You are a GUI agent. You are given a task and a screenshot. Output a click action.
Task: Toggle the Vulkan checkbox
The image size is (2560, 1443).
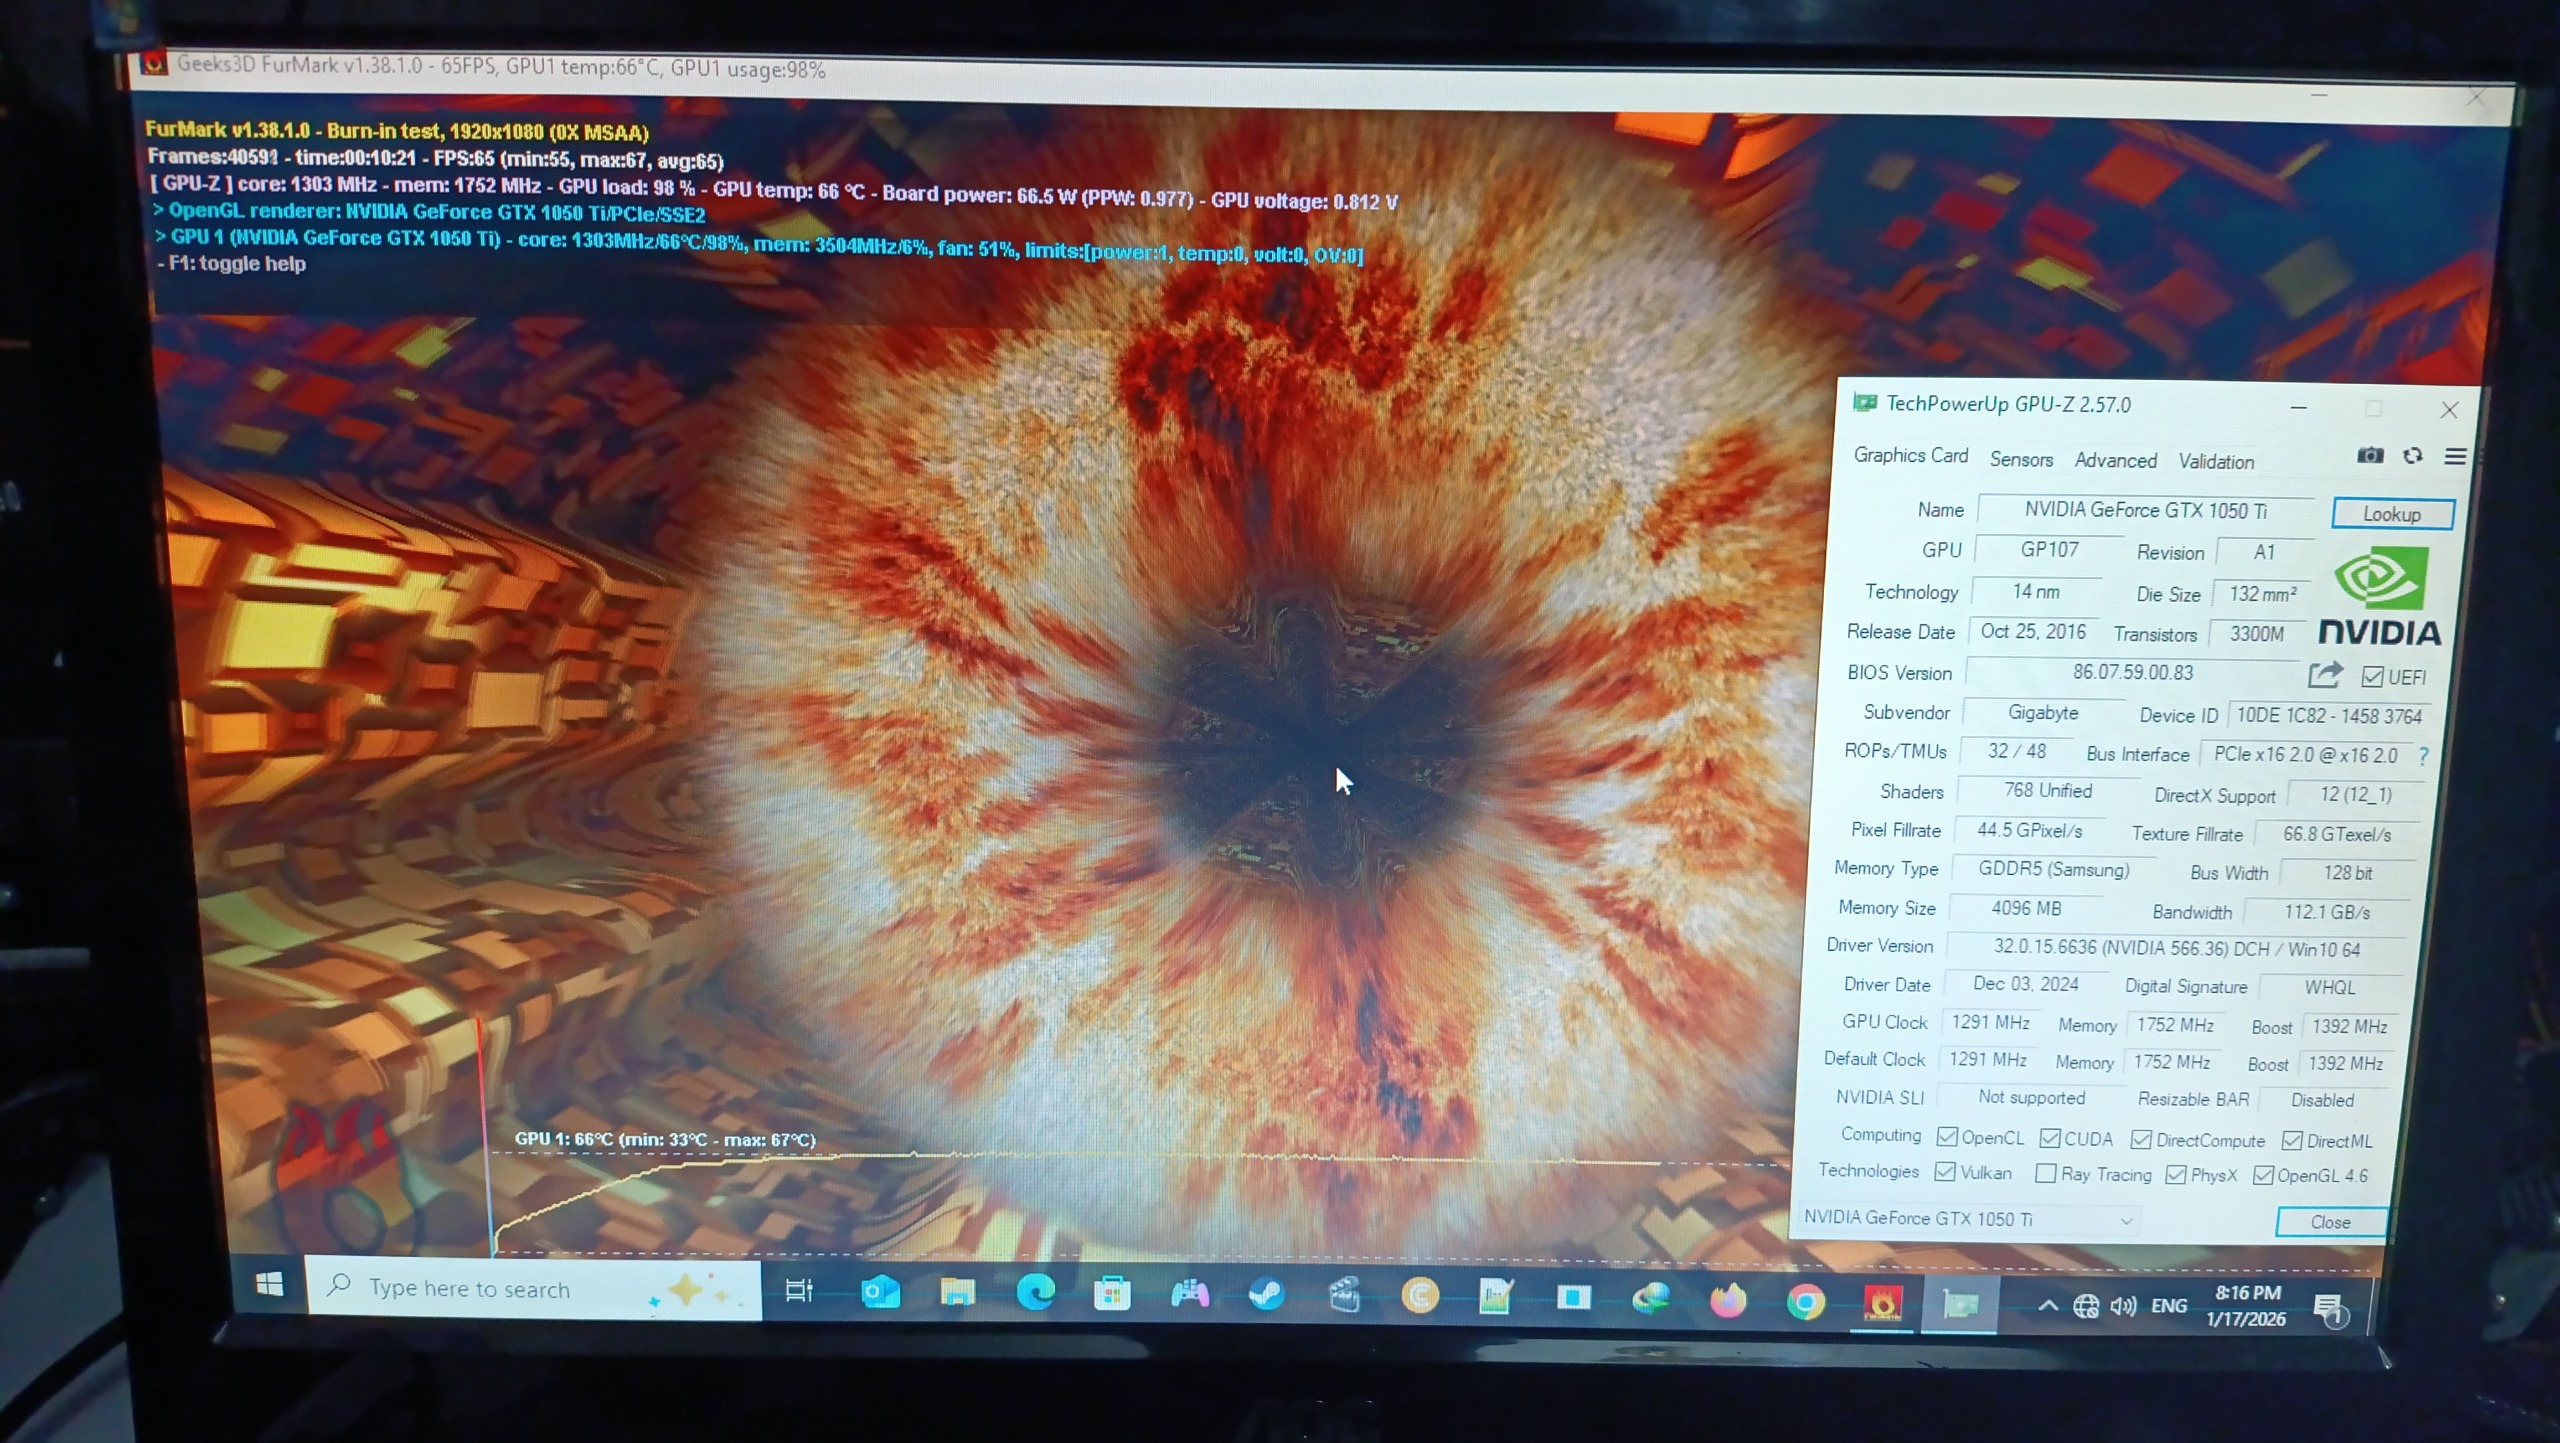point(1945,1172)
